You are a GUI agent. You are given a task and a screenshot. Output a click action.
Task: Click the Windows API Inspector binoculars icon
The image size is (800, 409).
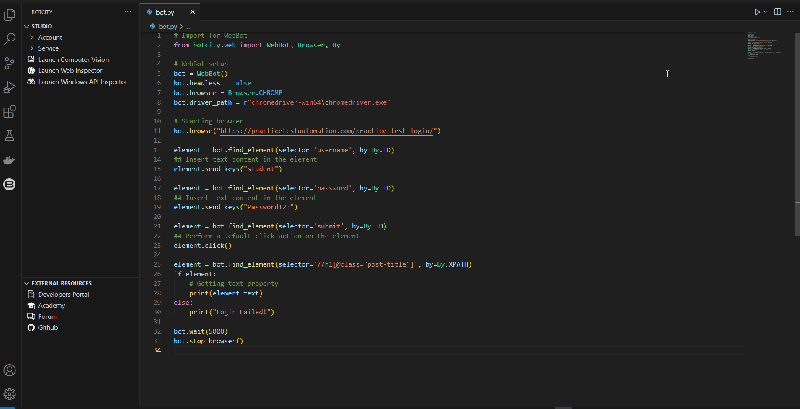tap(31, 82)
